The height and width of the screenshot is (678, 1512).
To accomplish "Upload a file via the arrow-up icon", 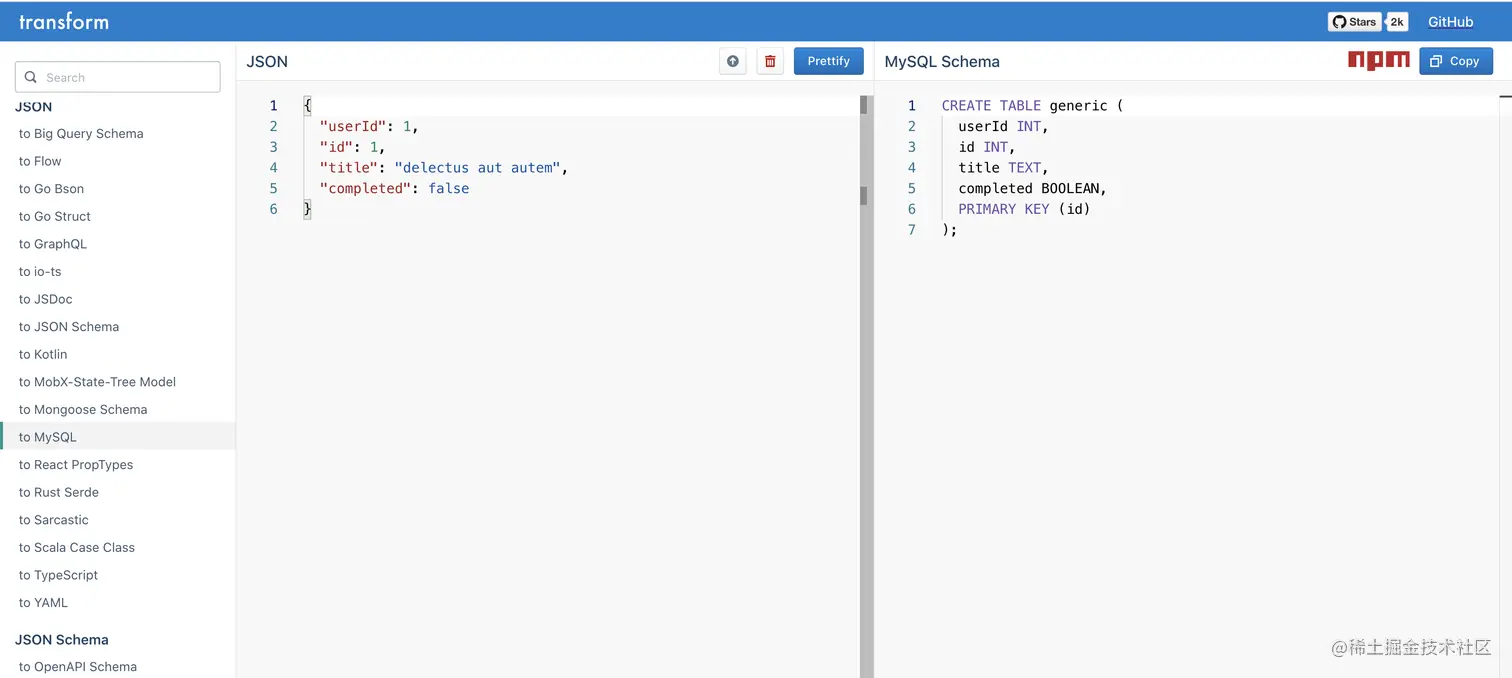I will click(732, 61).
